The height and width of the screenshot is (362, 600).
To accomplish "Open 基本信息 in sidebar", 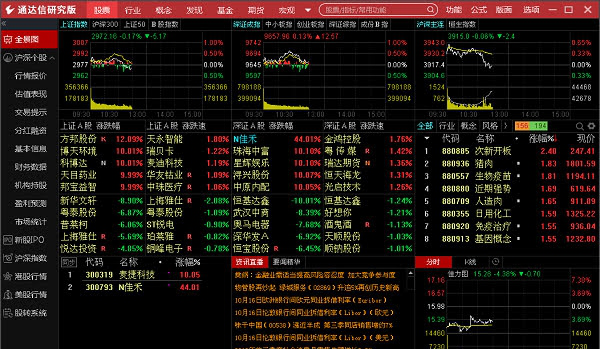I will [31, 149].
